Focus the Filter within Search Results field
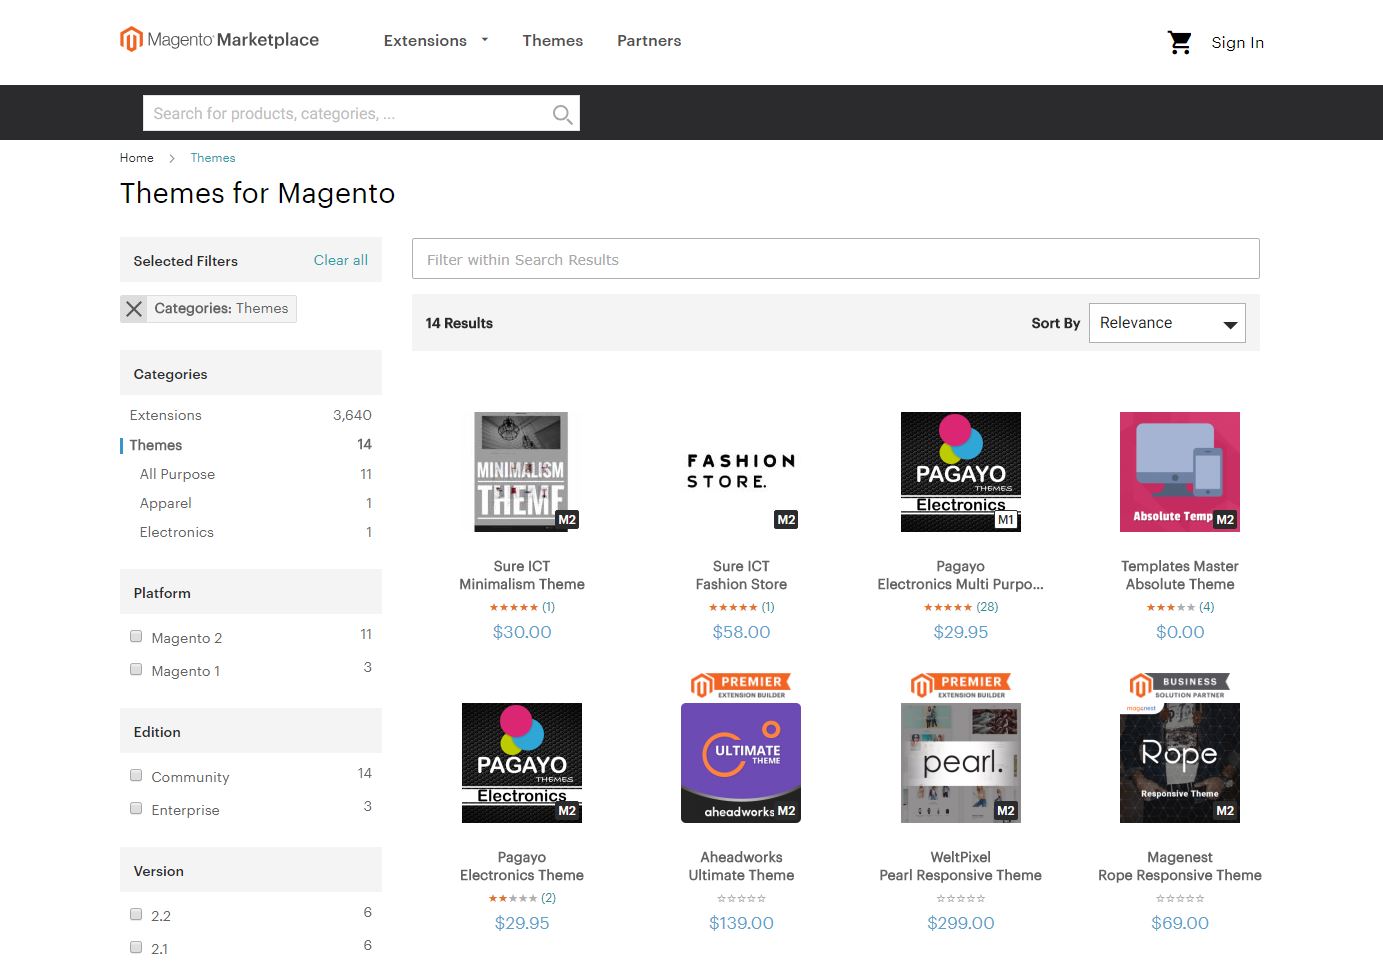Screen dimensions: 1383x963 pyautogui.click(x=835, y=259)
